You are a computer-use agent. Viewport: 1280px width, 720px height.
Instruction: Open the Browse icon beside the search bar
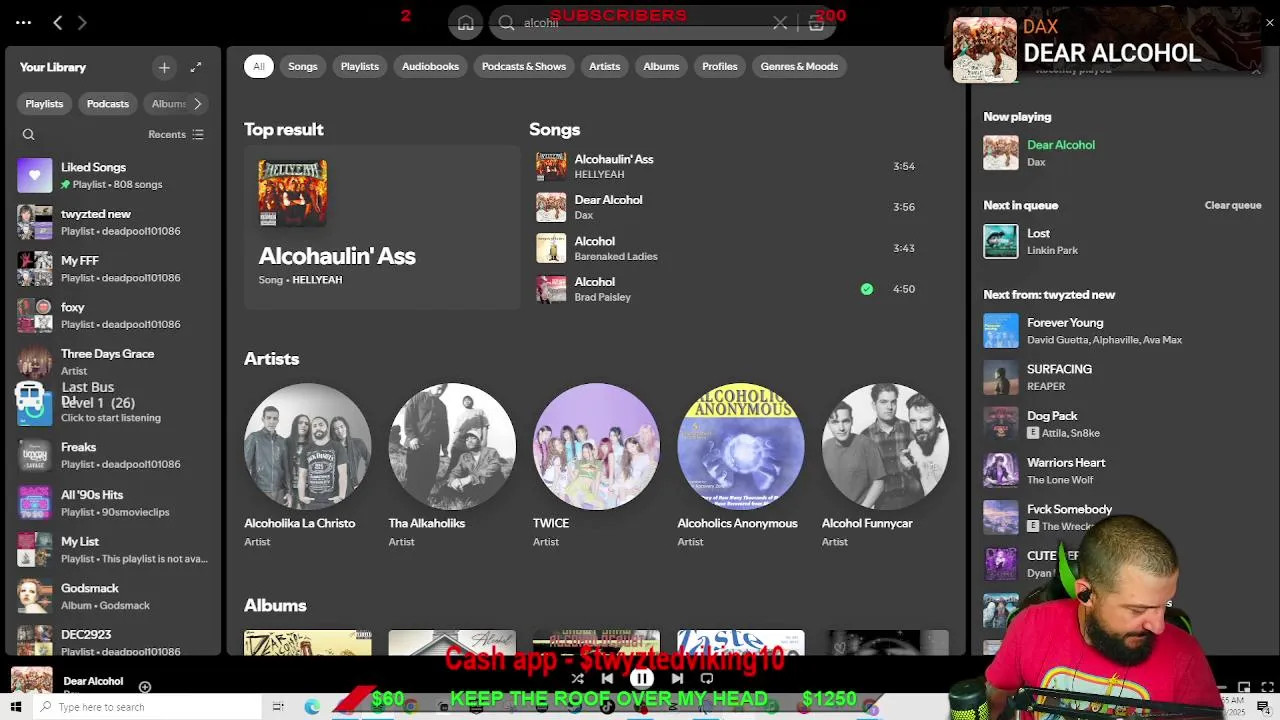tap(816, 23)
